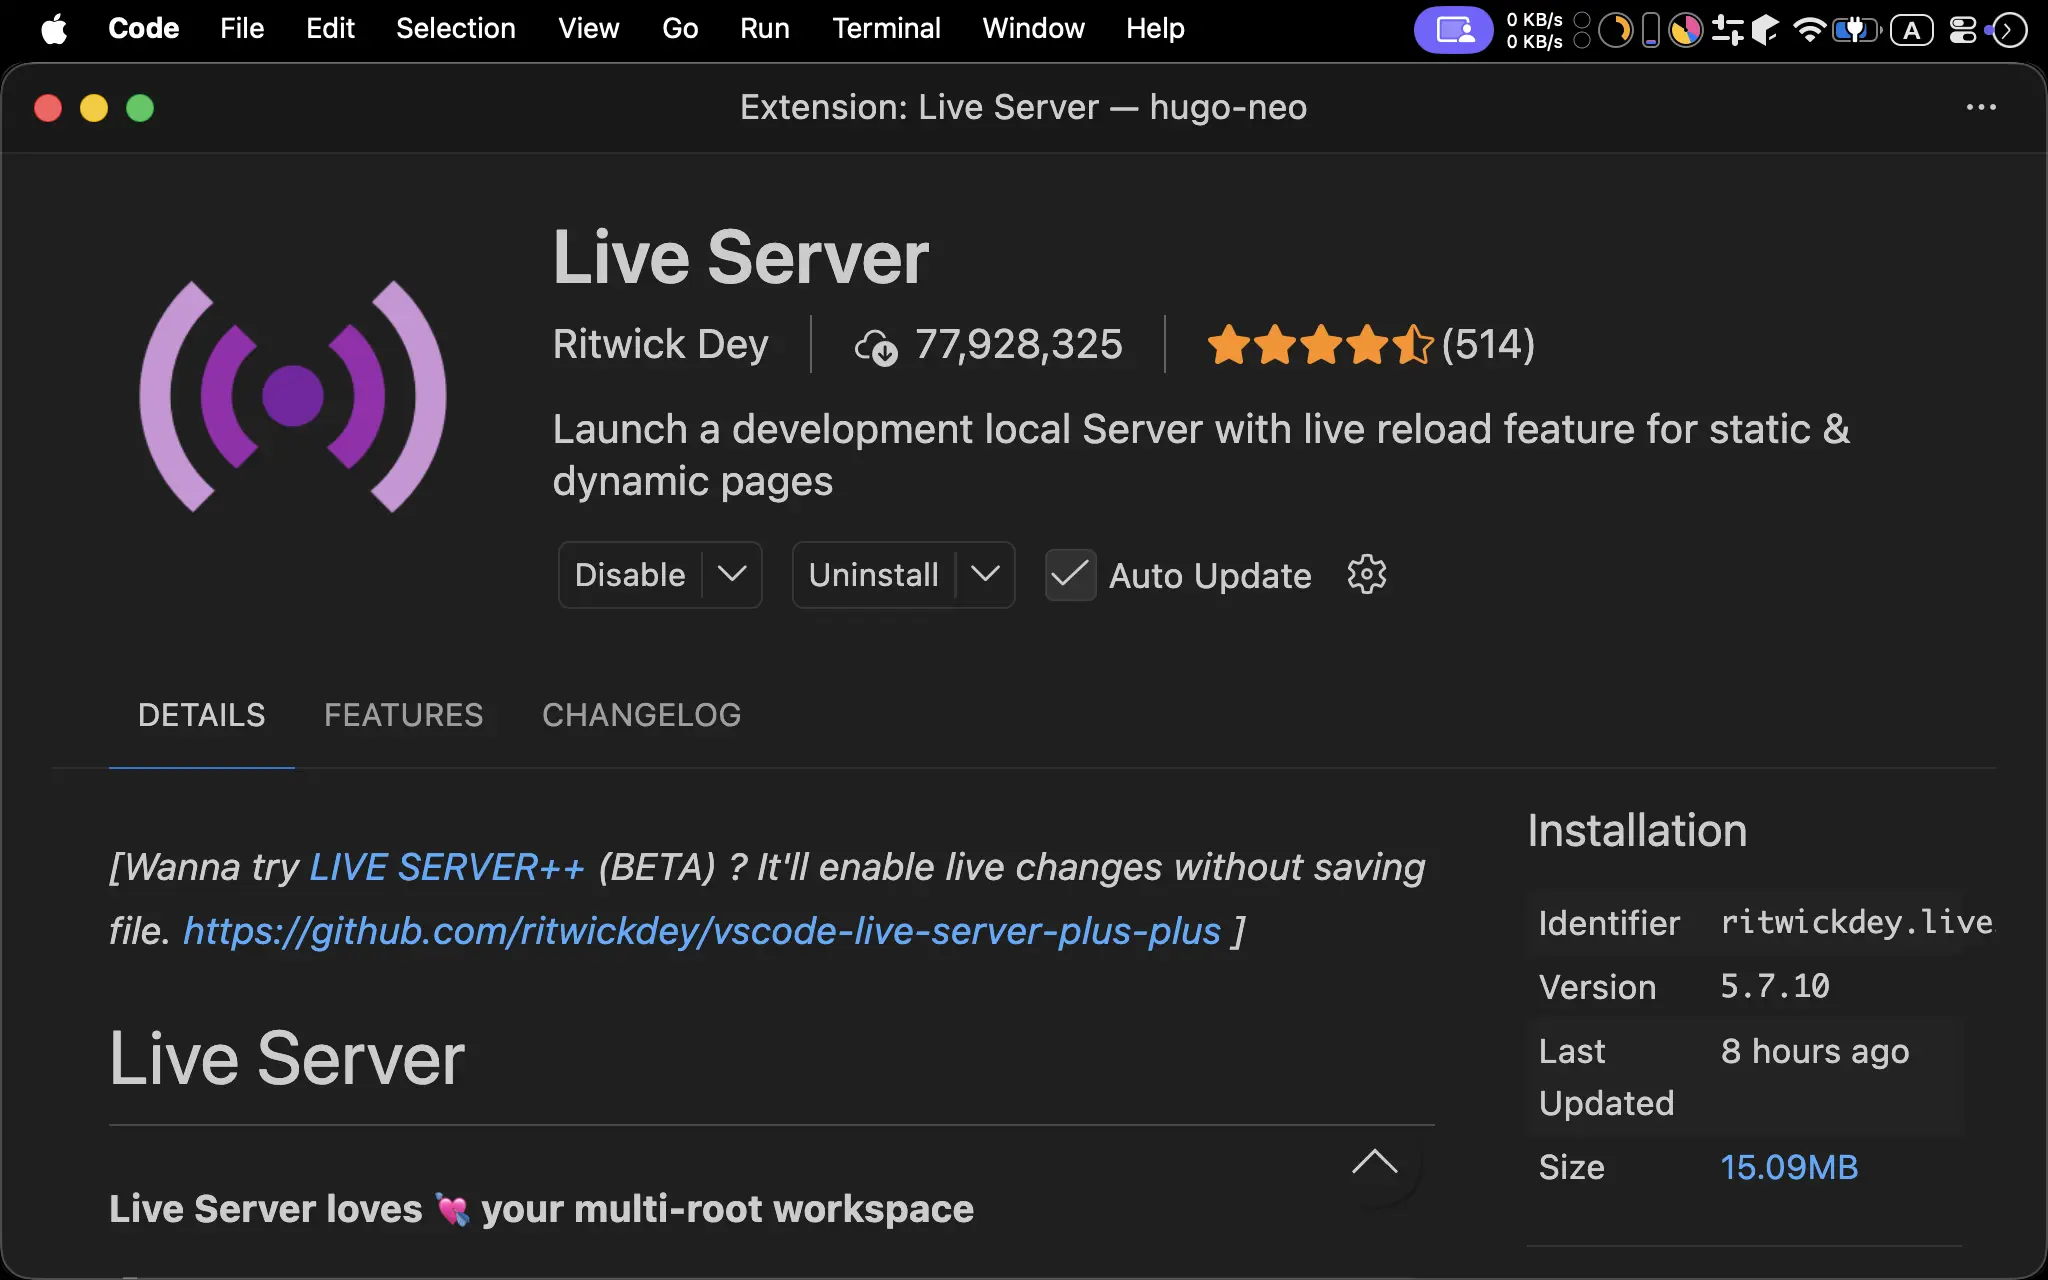Click the ritwickdey.live identifier value
The image size is (2048, 1280).
(x=1857, y=922)
